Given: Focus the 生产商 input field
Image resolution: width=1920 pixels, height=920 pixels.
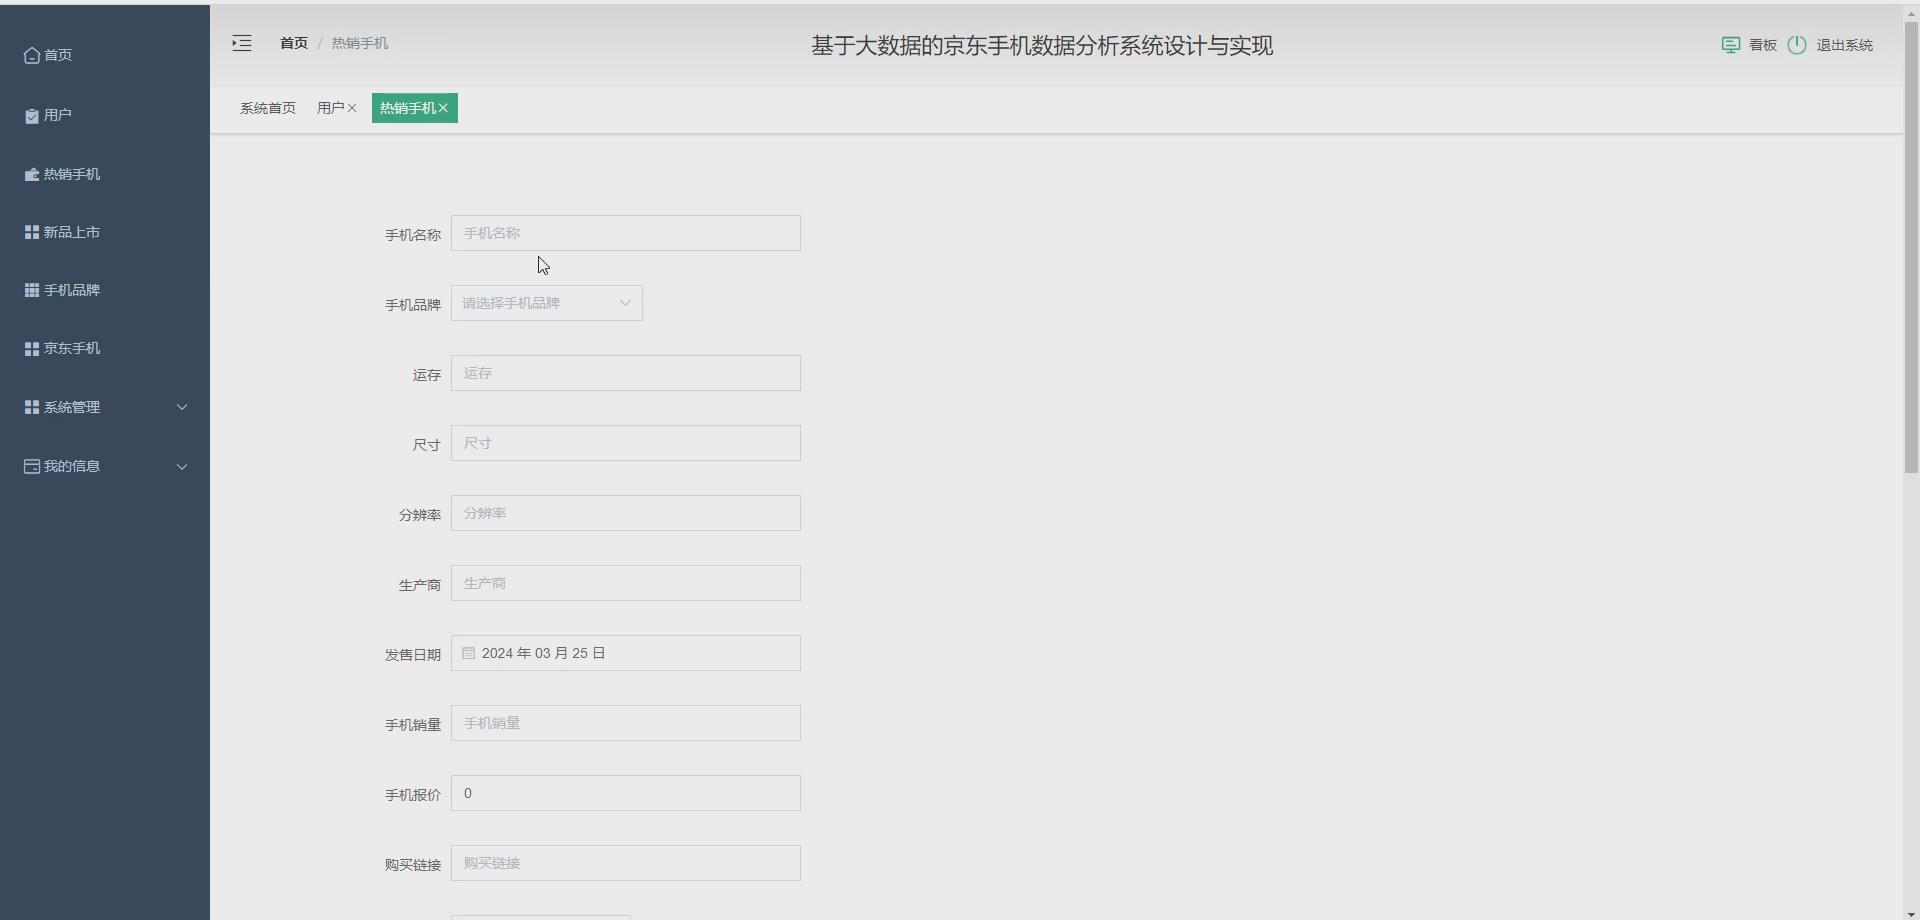Looking at the screenshot, I should tap(626, 583).
